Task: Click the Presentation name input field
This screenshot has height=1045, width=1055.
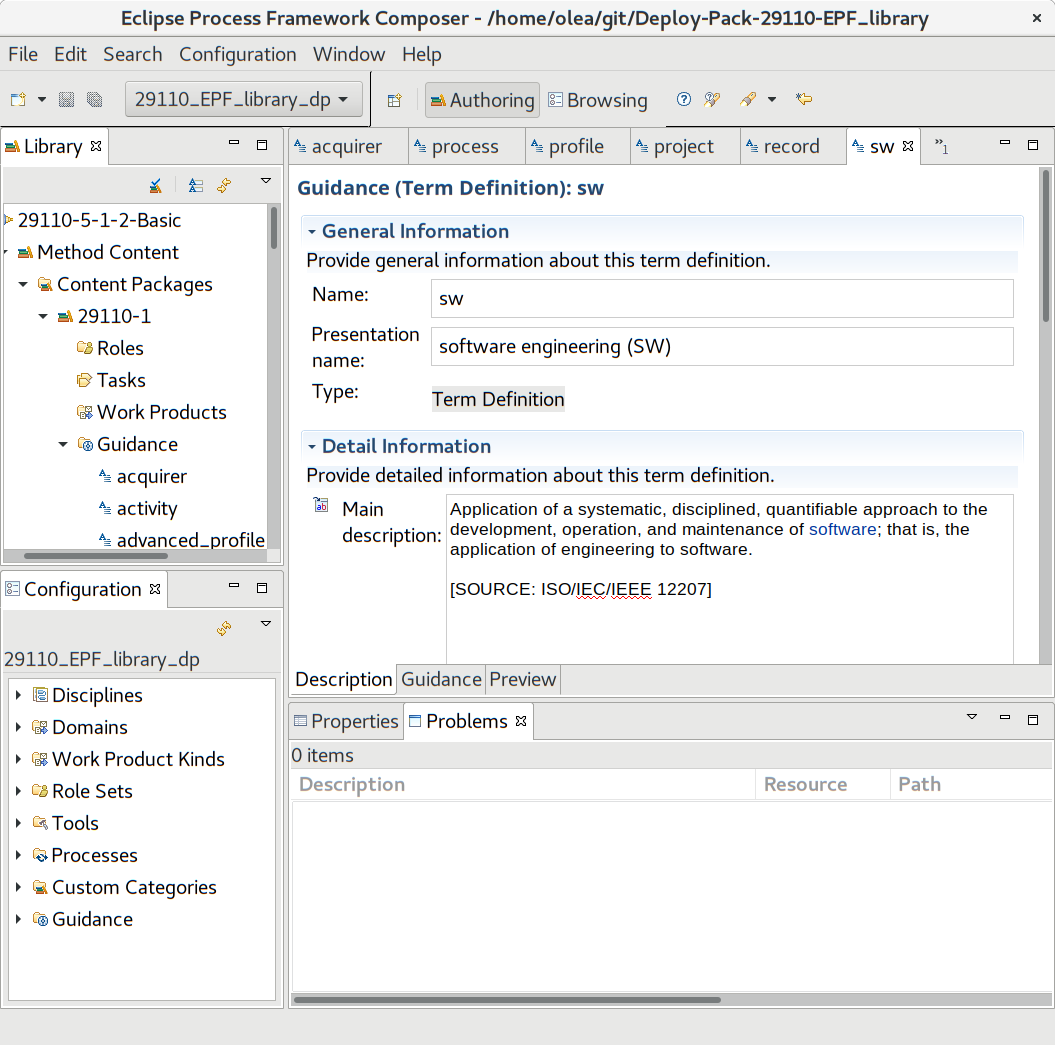Action: (x=722, y=346)
